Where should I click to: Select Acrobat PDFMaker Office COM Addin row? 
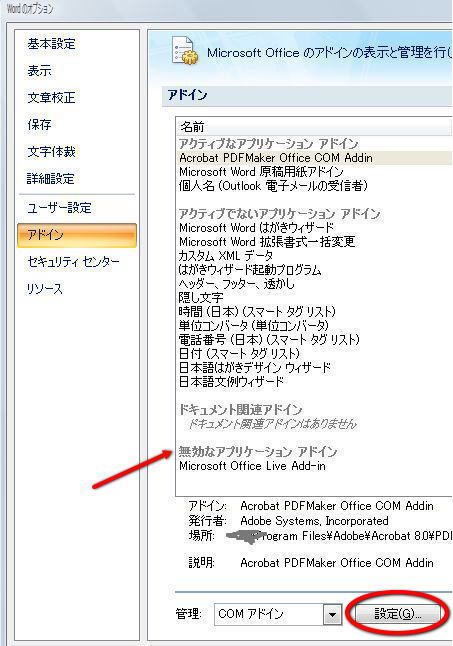point(315,158)
